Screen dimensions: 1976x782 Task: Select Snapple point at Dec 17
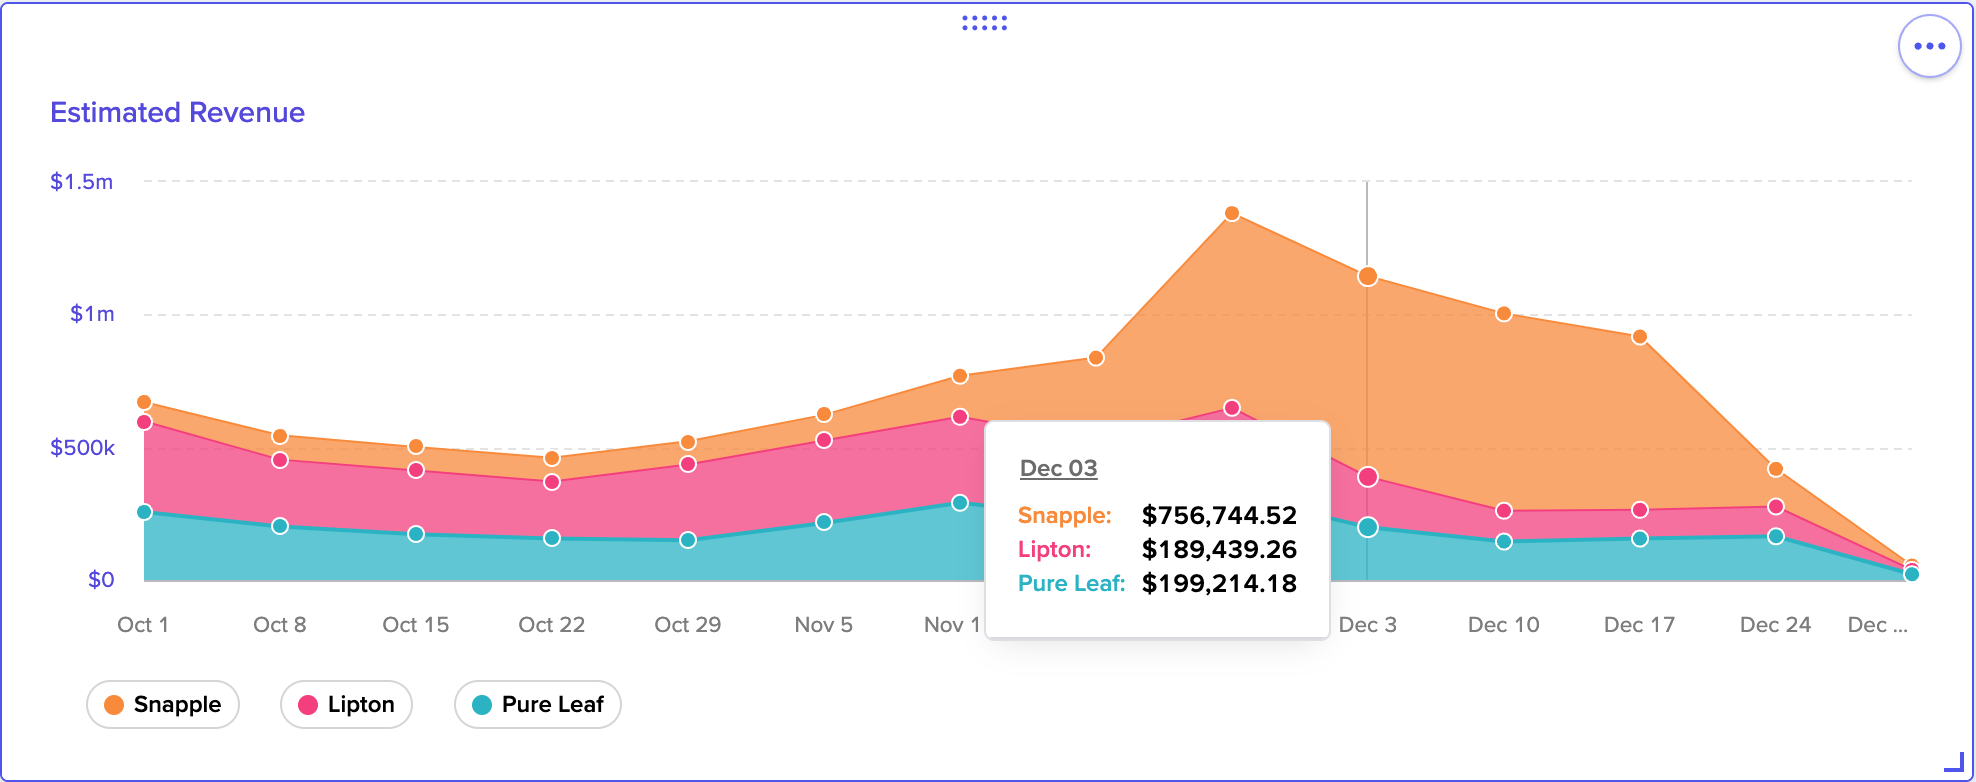coord(1640,337)
